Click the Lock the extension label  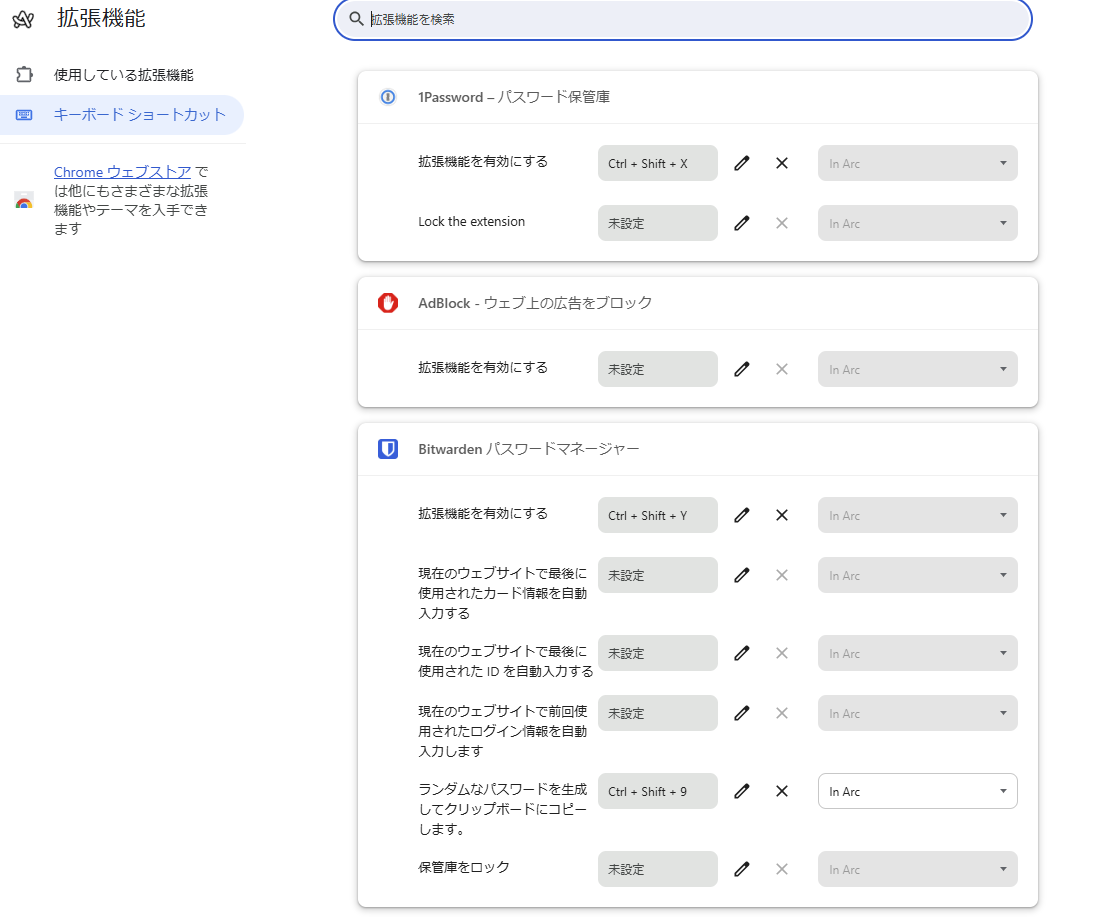coord(472,221)
